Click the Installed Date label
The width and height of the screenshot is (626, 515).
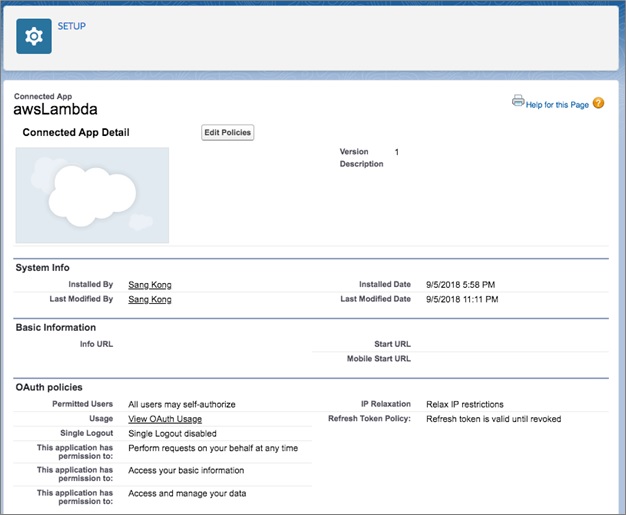click(x=385, y=284)
